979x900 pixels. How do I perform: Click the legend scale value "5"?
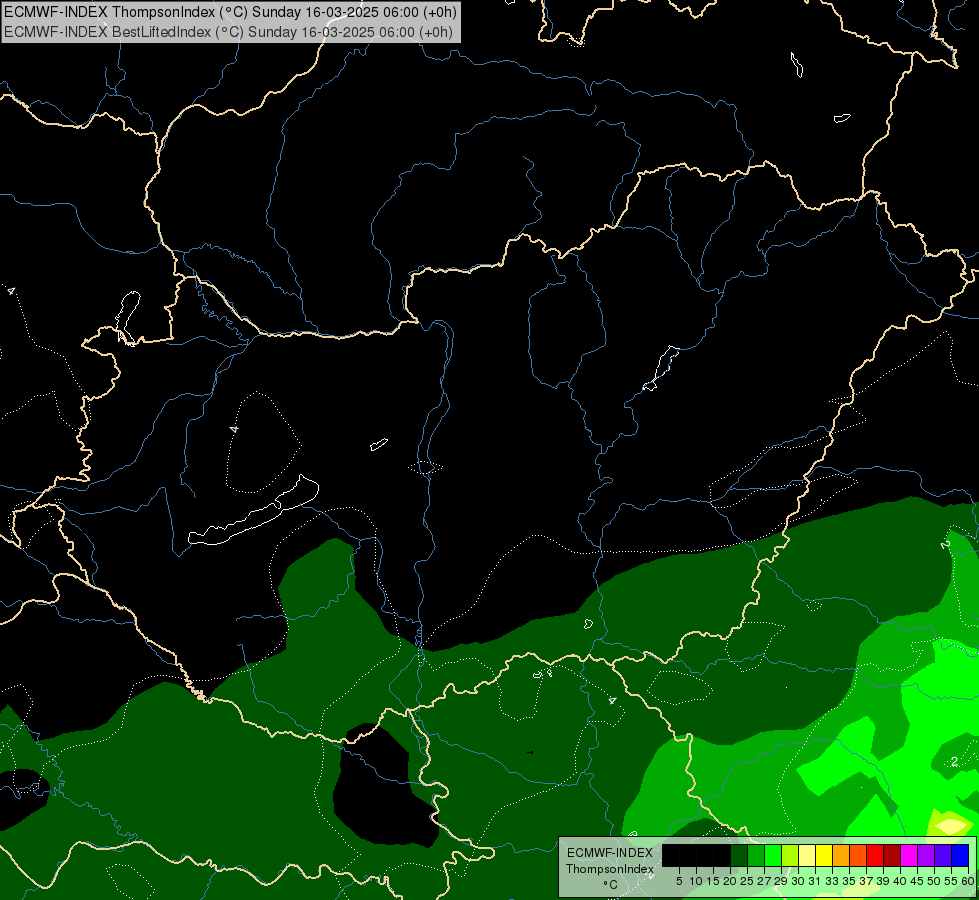click(x=679, y=881)
